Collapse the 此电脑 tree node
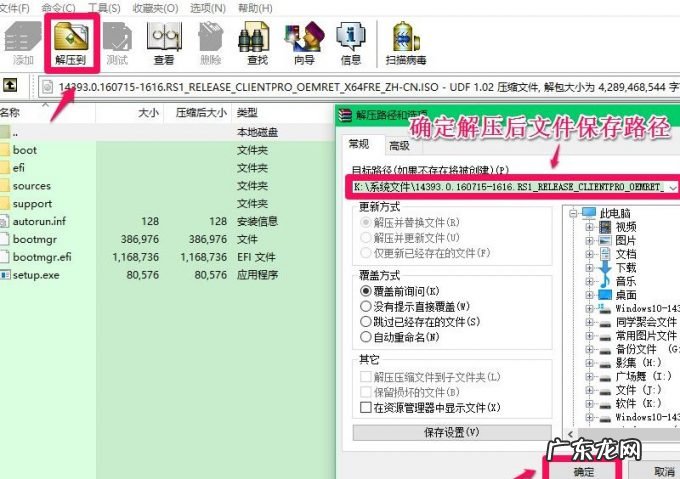 [x=574, y=213]
